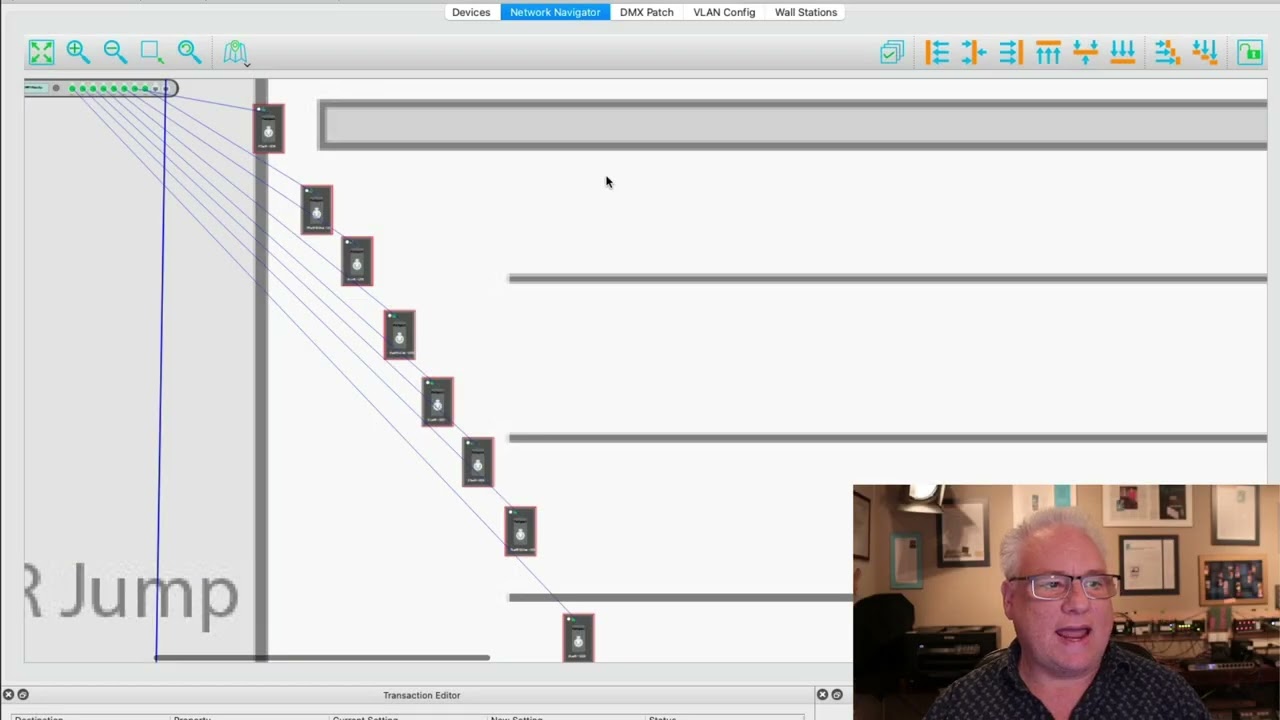Image resolution: width=1280 pixels, height=720 pixels.
Task: Click the zoom out magnifier
Action: (115, 52)
